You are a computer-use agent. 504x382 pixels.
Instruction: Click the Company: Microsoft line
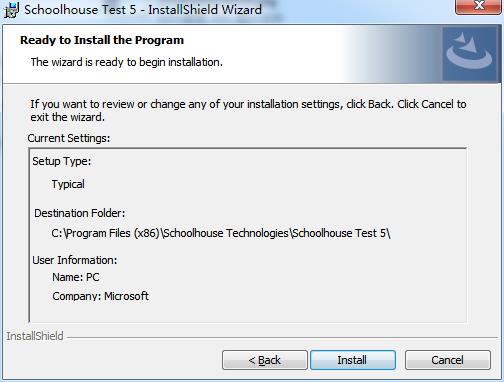(100, 296)
